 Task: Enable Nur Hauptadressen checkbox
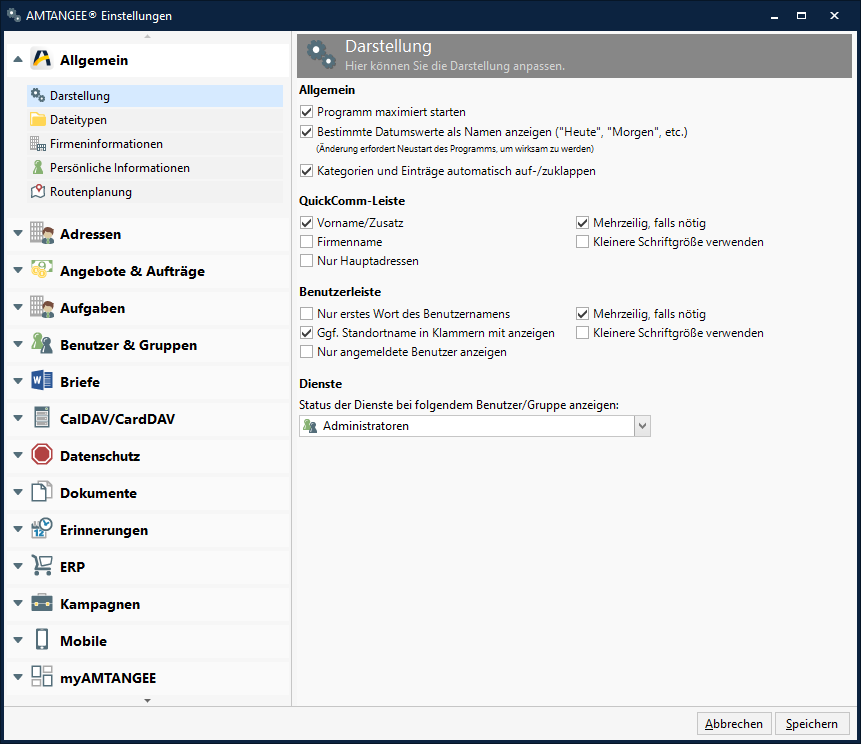click(306, 261)
